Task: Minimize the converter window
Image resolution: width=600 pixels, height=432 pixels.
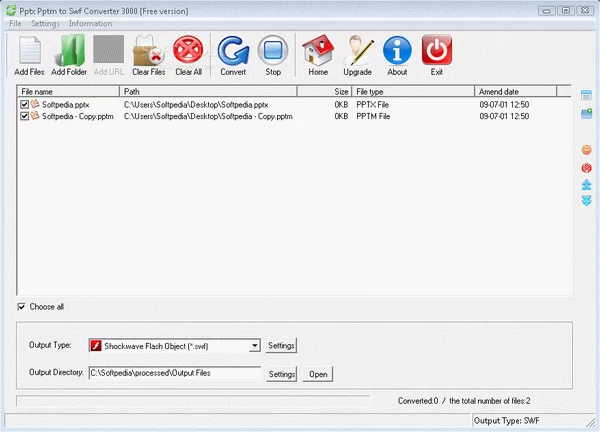Action: pyautogui.click(x=546, y=11)
